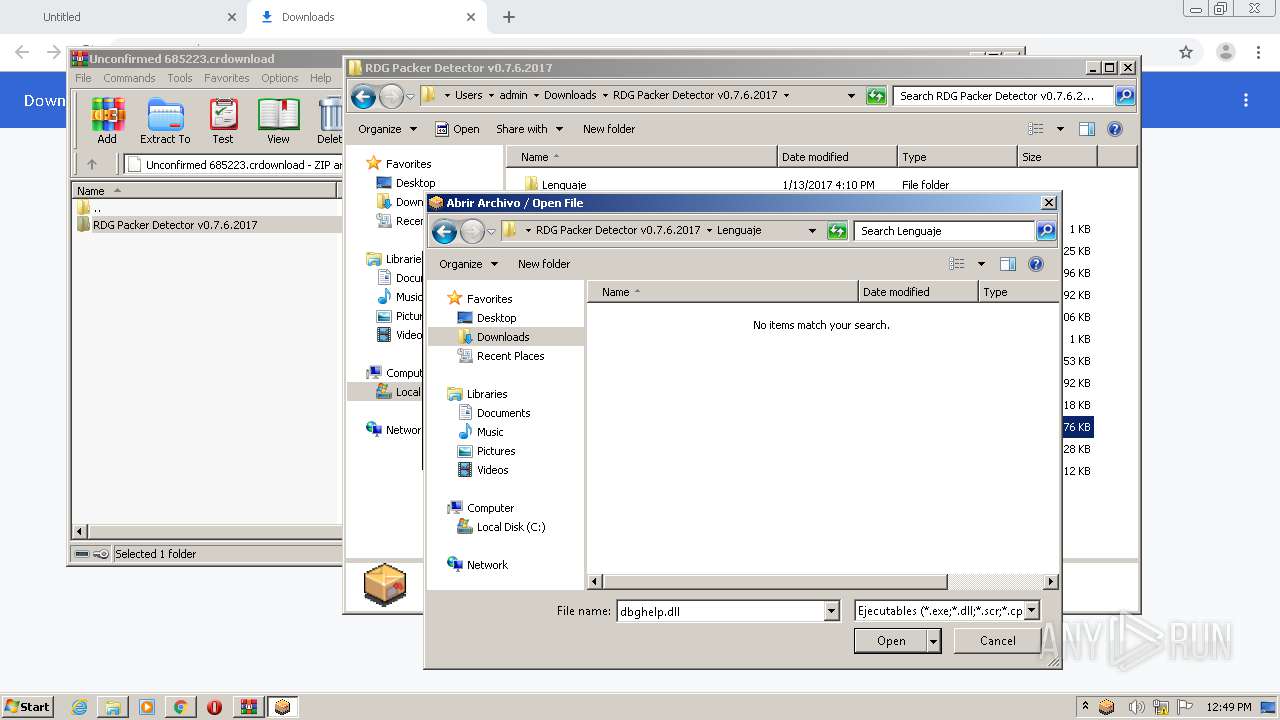Open view options dropdown arrow in Open File dialog
Screen dimensions: 1280x720
981,264
